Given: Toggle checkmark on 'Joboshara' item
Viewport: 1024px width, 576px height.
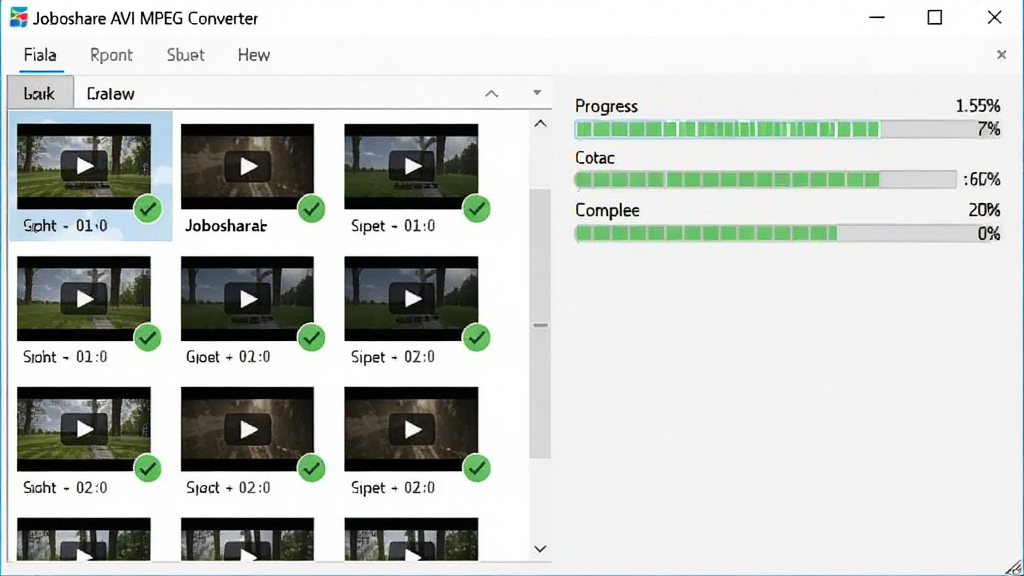Looking at the screenshot, I should (312, 209).
